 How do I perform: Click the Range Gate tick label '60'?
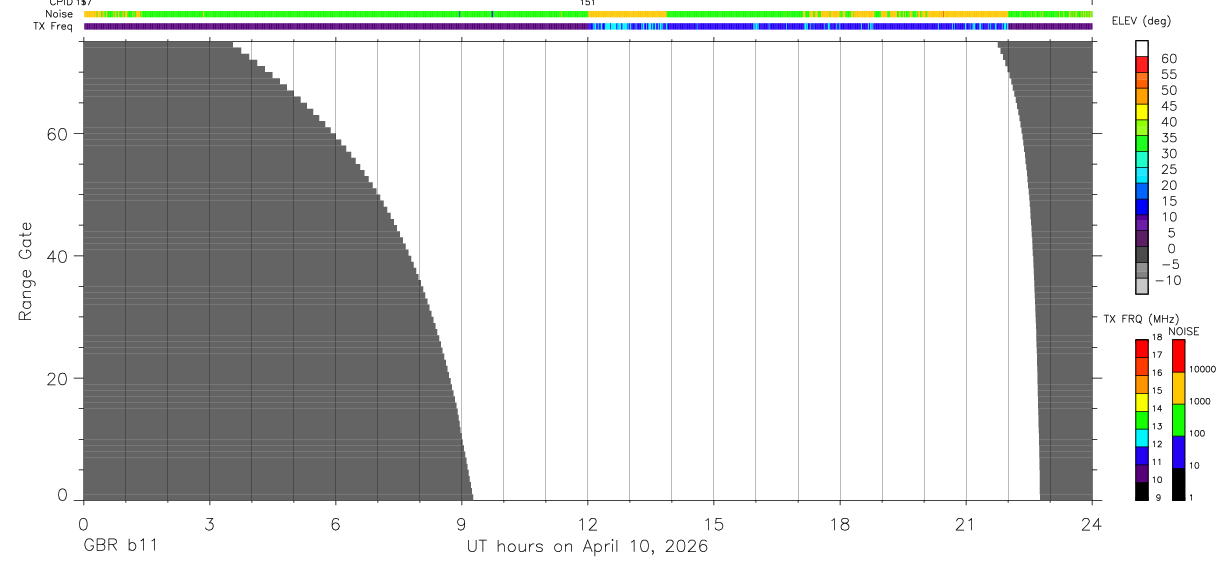58,134
